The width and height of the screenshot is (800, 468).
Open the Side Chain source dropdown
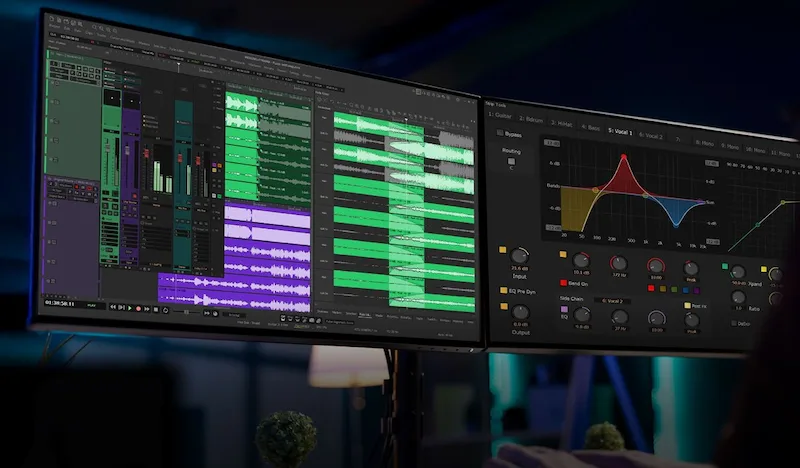click(610, 300)
